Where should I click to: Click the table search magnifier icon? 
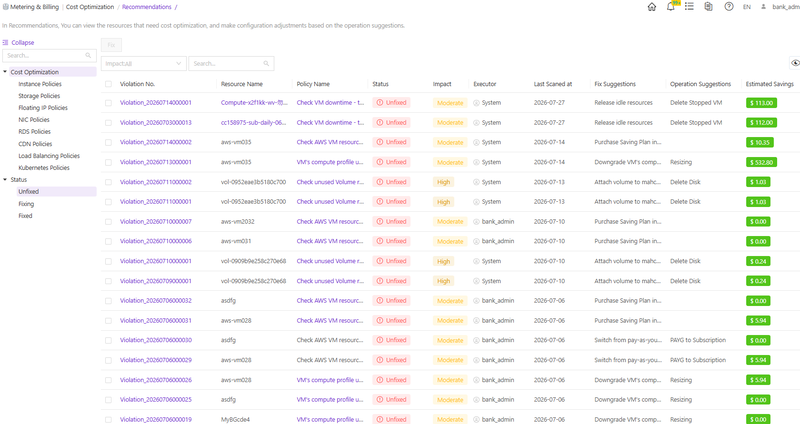[x=266, y=63]
